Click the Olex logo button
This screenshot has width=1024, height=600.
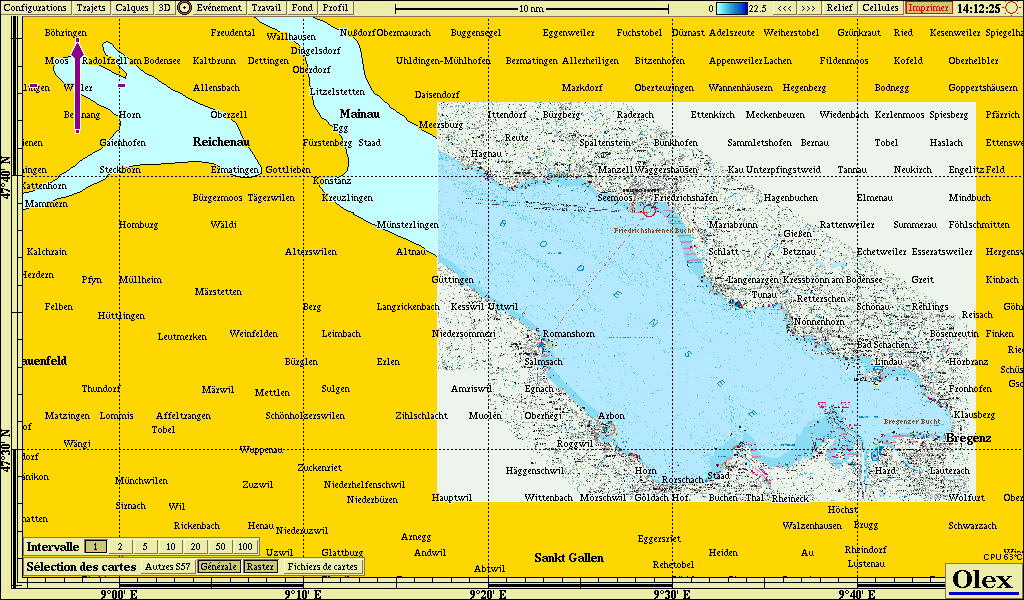point(983,580)
